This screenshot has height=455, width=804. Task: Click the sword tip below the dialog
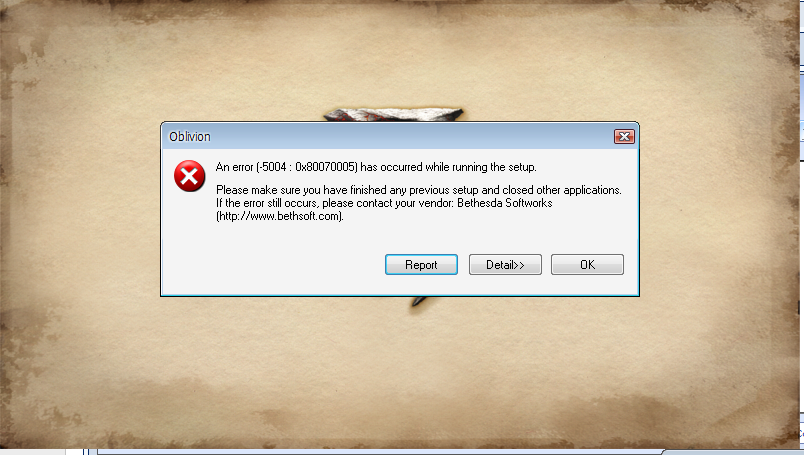coord(419,301)
